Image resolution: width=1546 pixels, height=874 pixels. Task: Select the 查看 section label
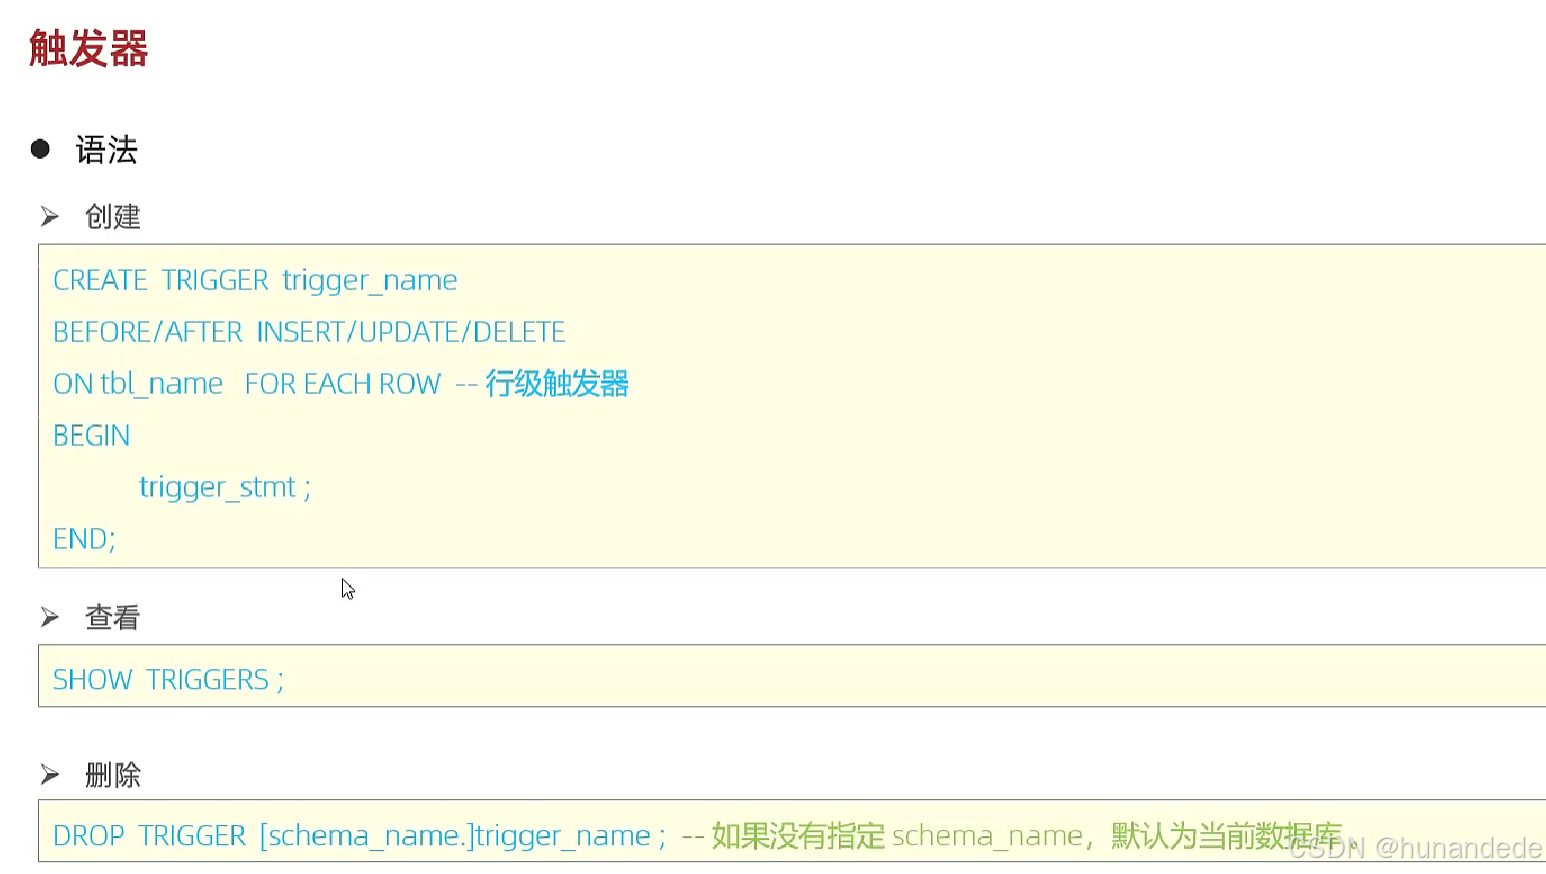coord(113,617)
